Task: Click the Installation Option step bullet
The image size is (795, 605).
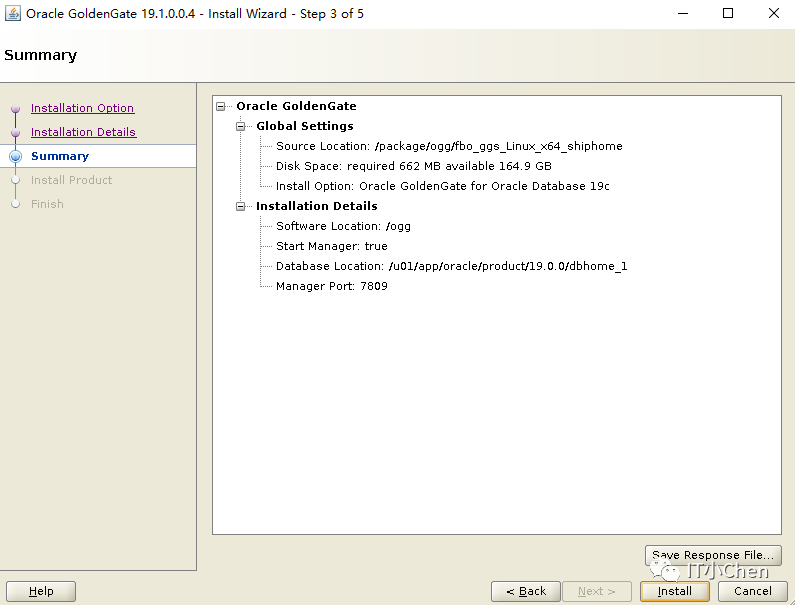Action: 16,109
